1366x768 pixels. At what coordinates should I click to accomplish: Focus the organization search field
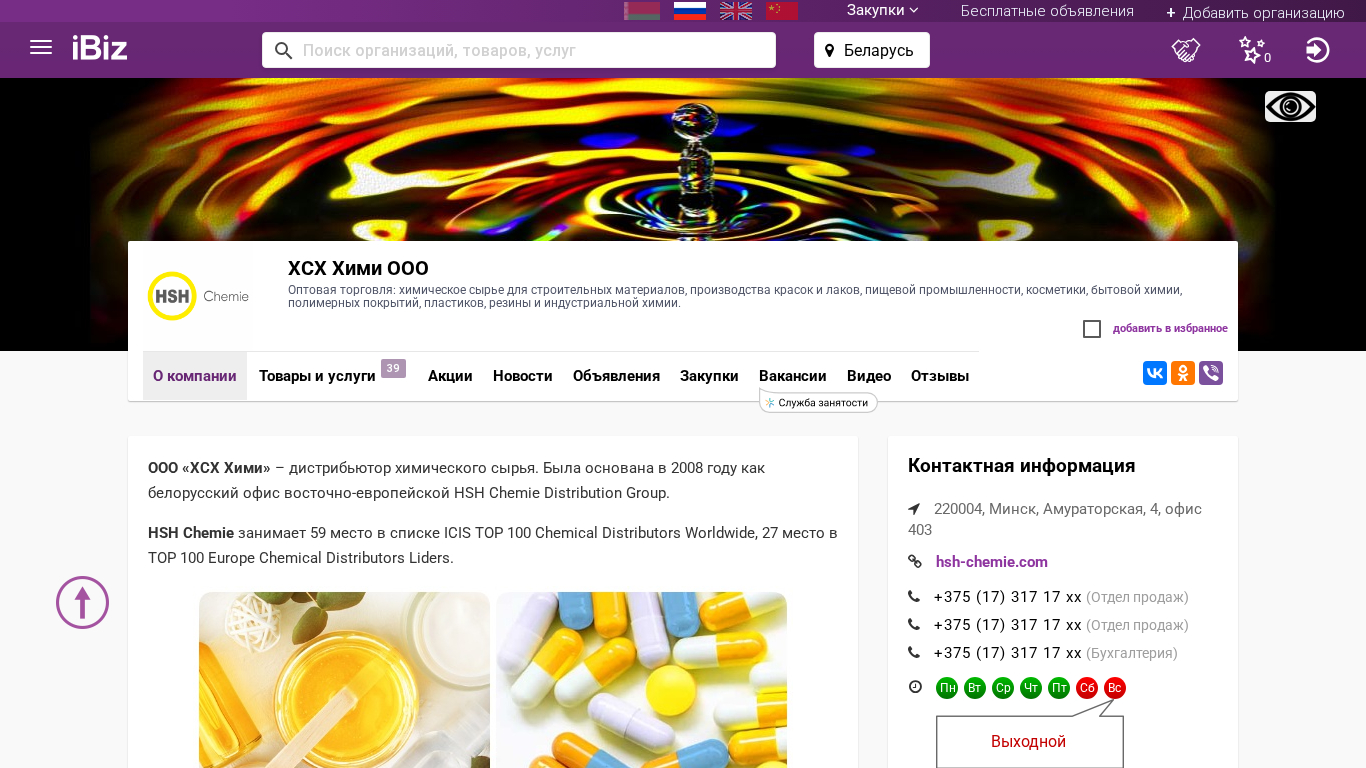[519, 50]
